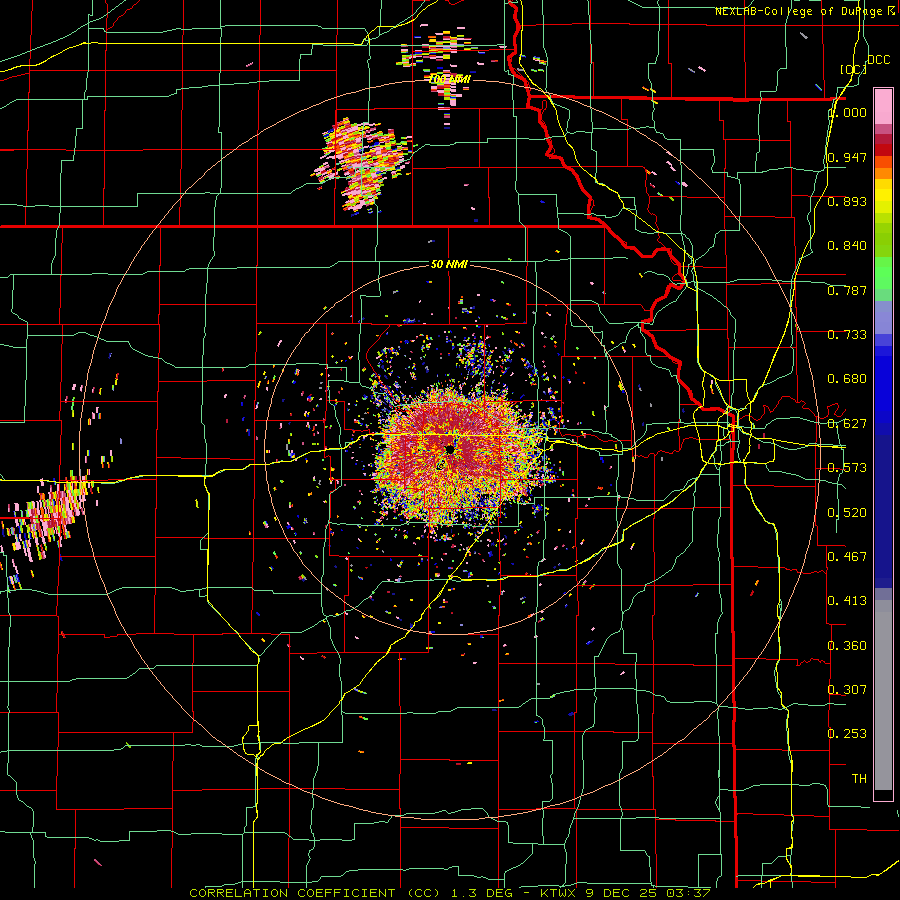Click the 0.307 legend value
The height and width of the screenshot is (900, 900).
(x=847, y=690)
